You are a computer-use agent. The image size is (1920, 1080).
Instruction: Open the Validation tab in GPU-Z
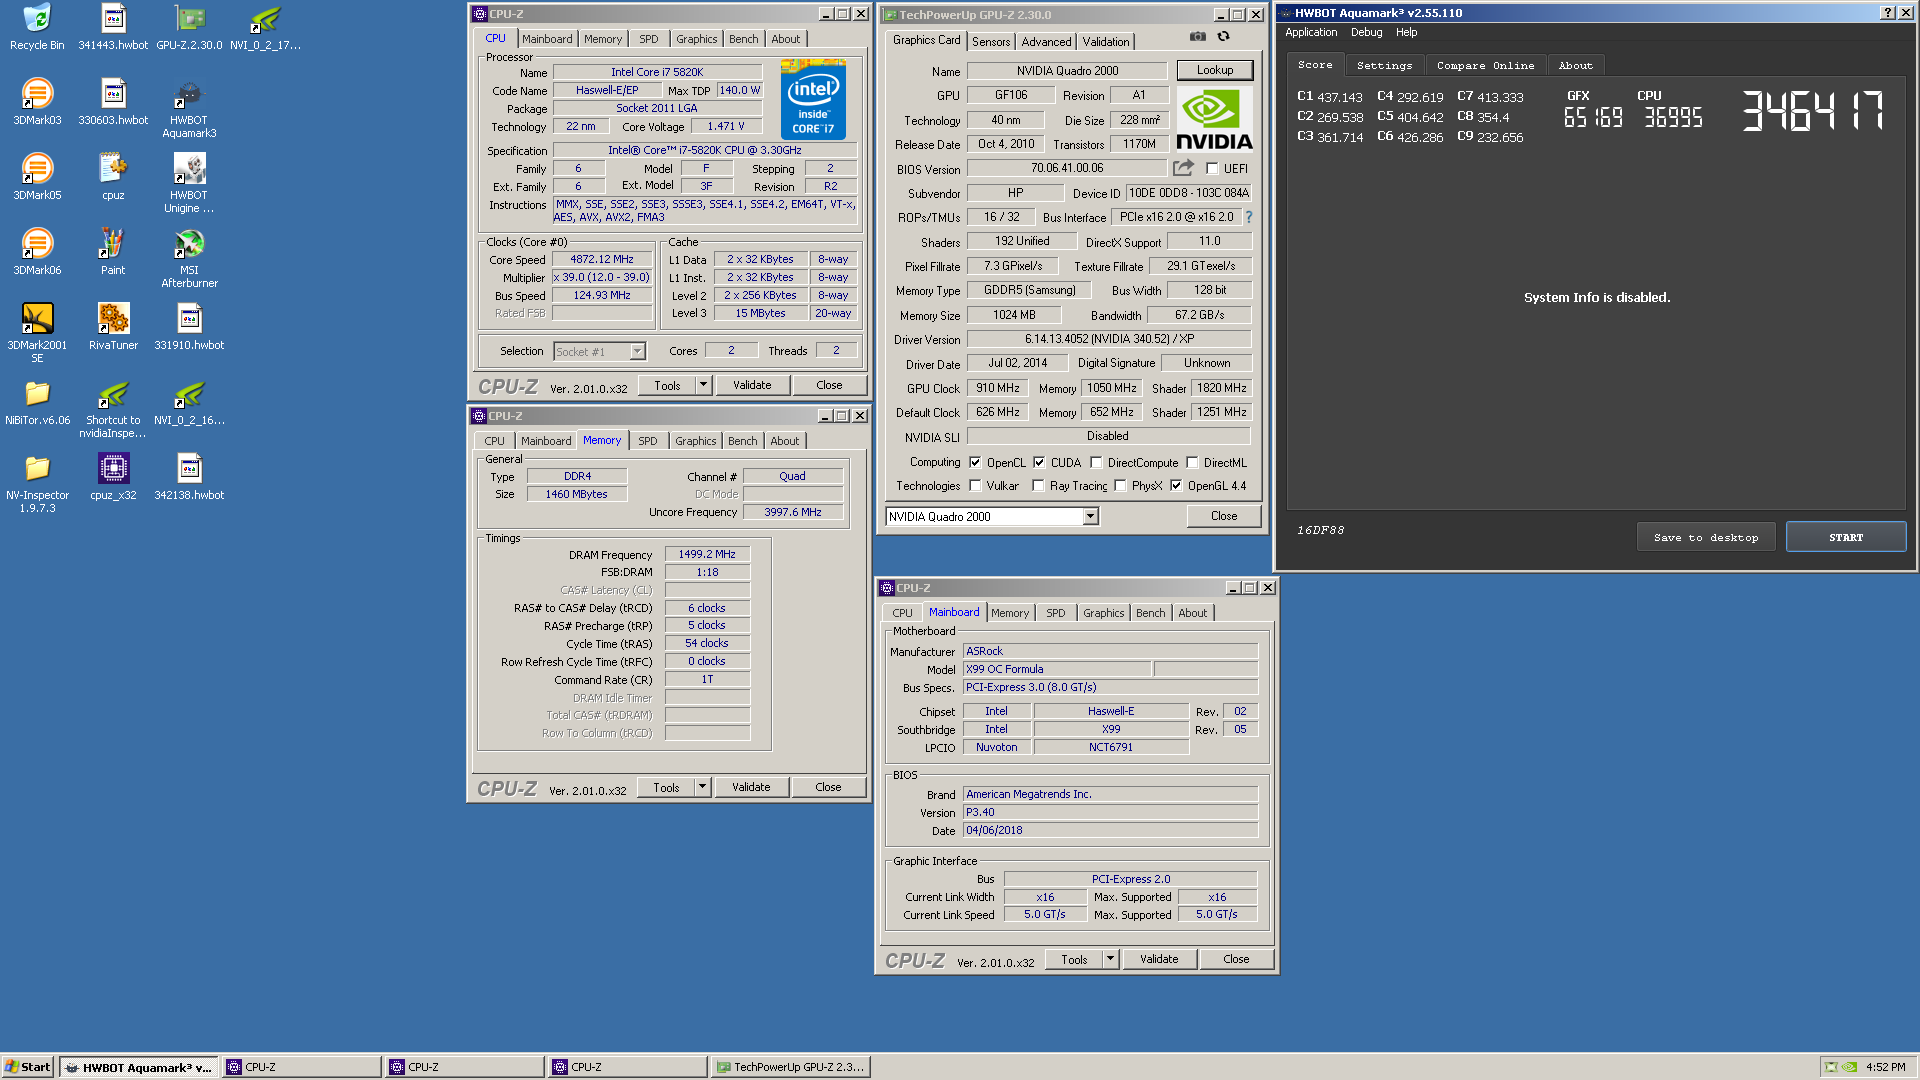1105,42
